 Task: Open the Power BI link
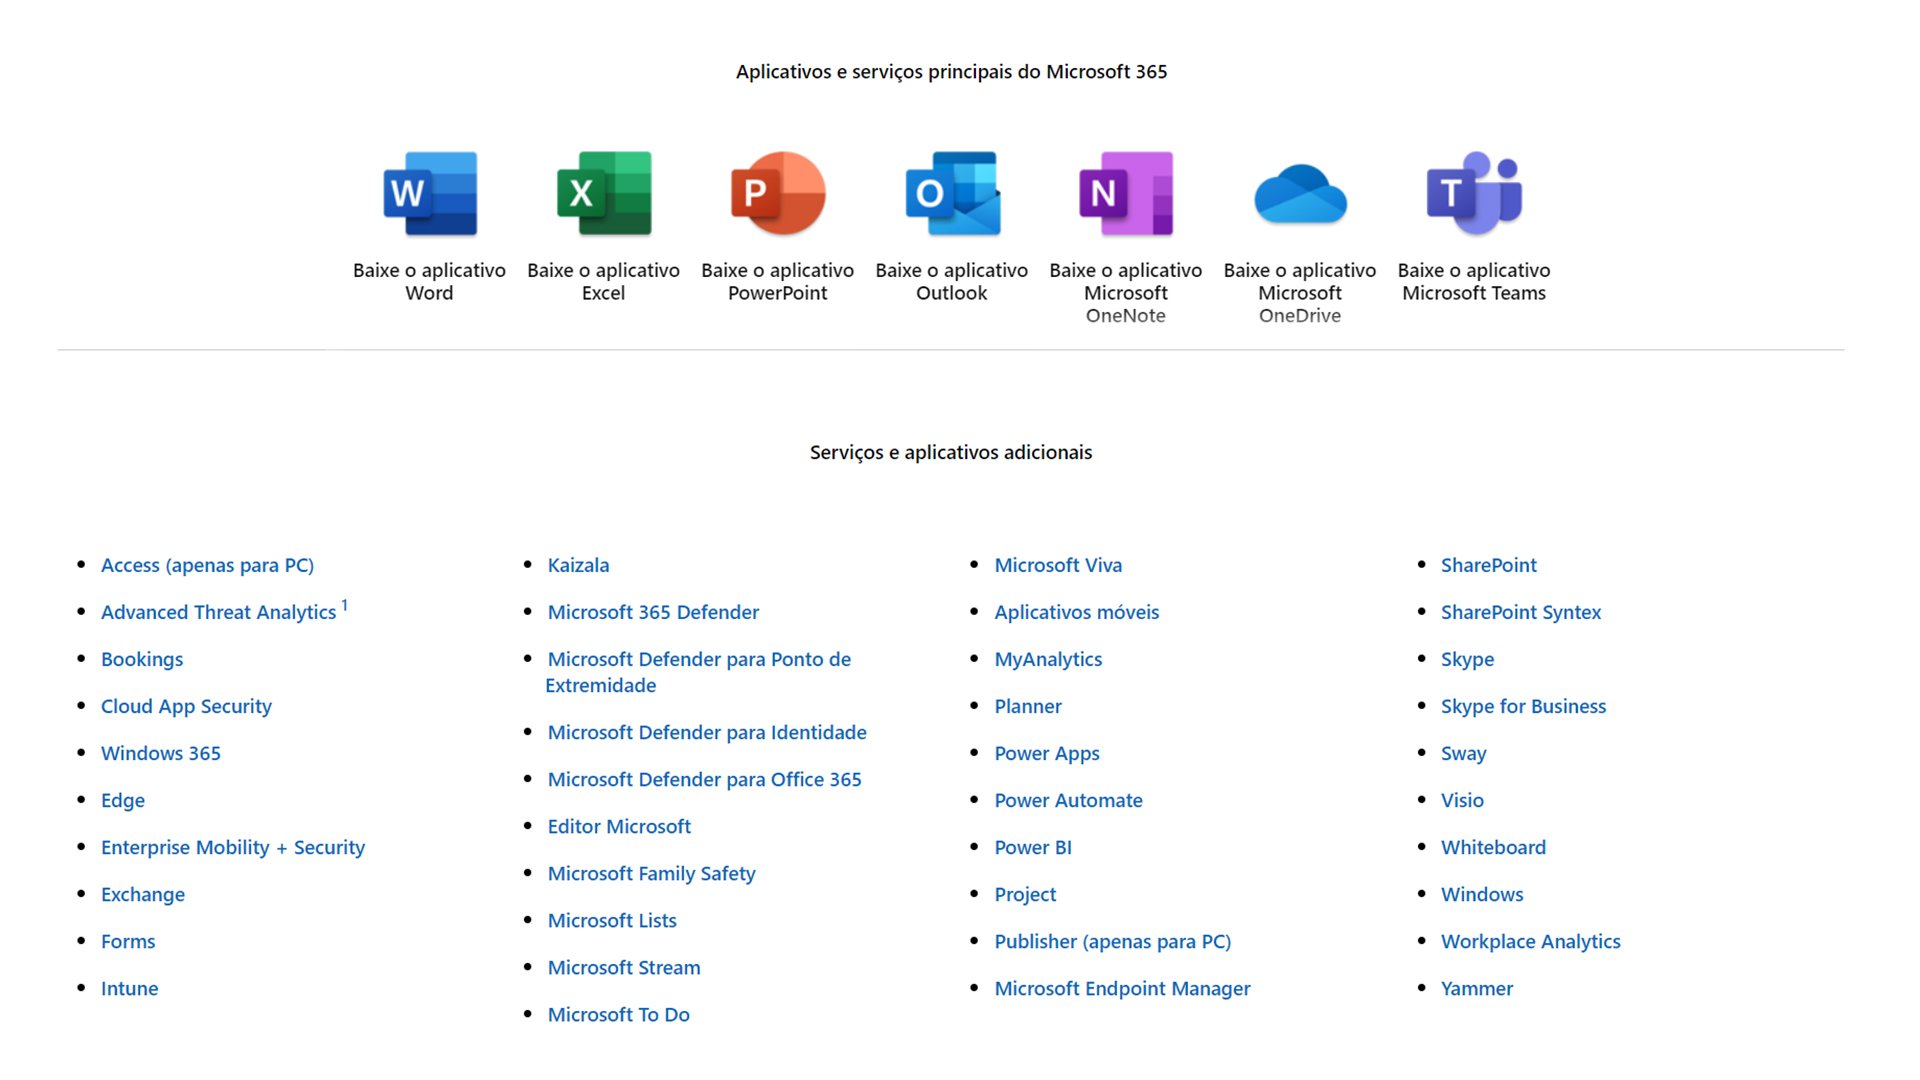1033,847
